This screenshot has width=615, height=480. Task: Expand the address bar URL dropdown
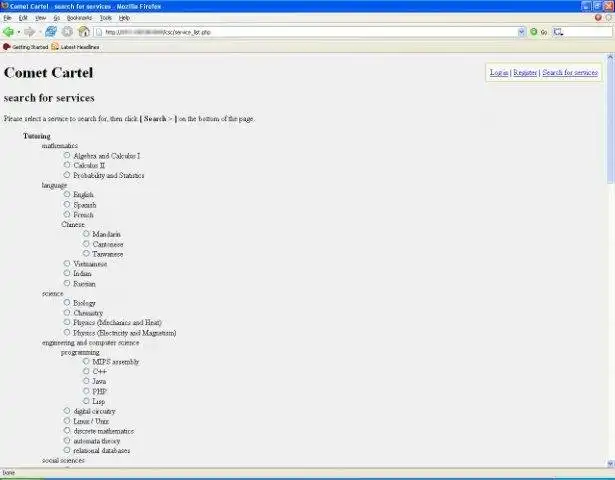(x=521, y=32)
